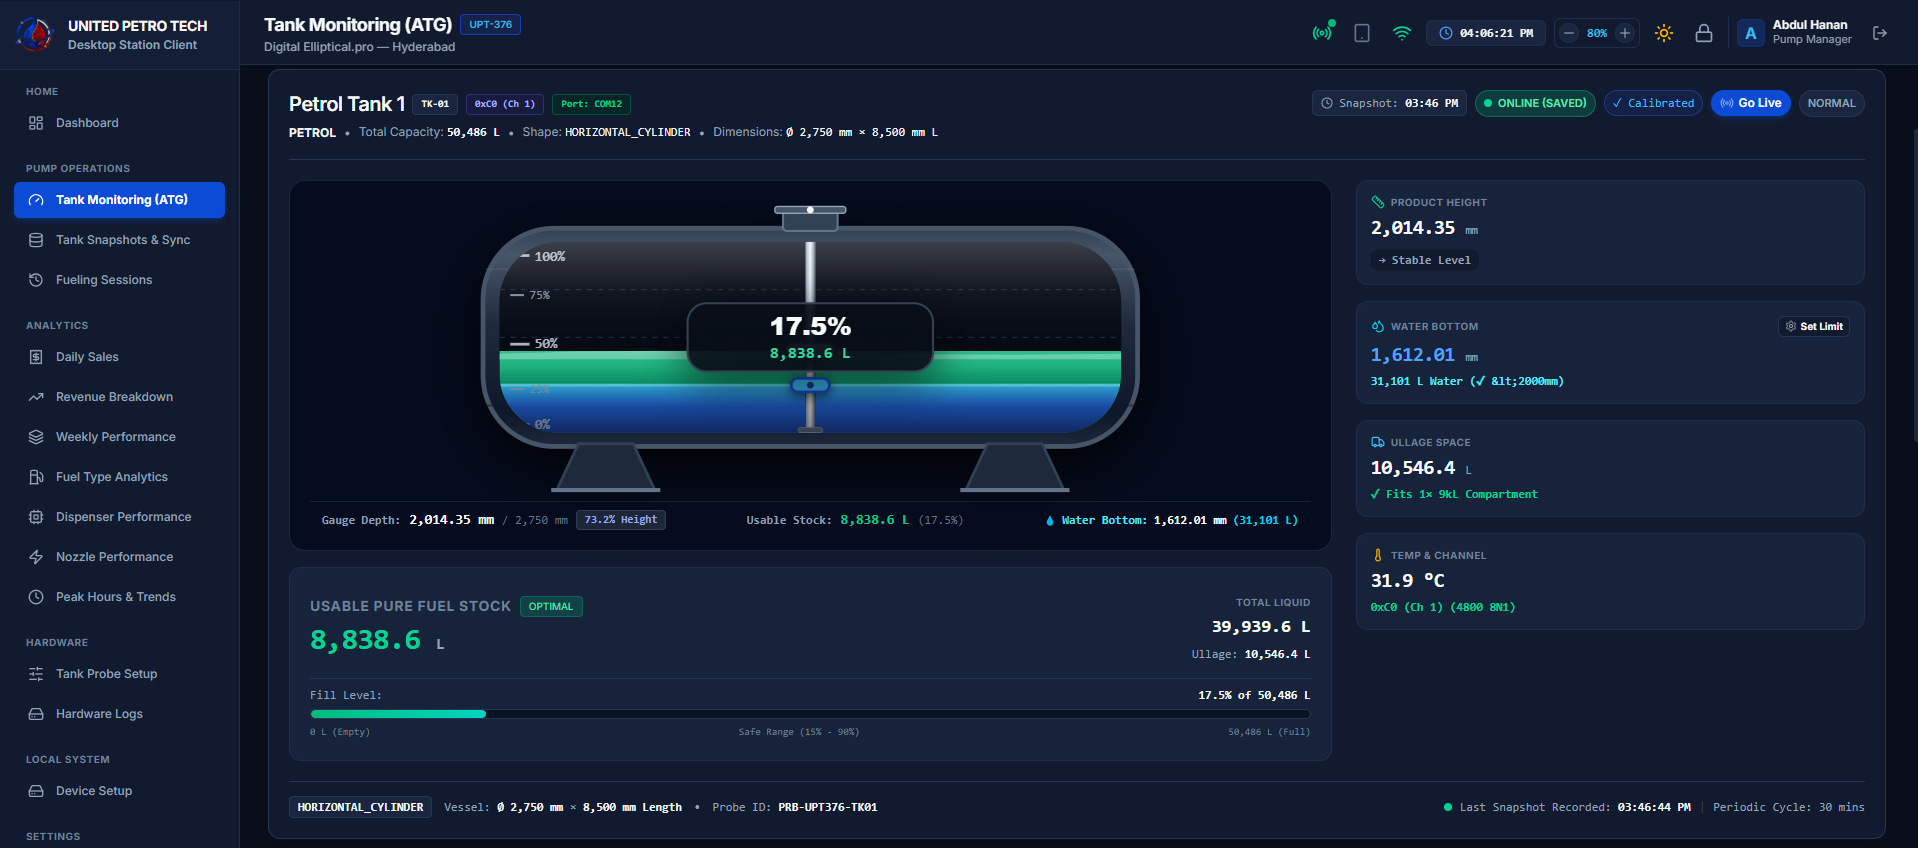Click the Snapshot: 03:46 PM chip
Screen dimensions: 1918x848
pos(1389,103)
